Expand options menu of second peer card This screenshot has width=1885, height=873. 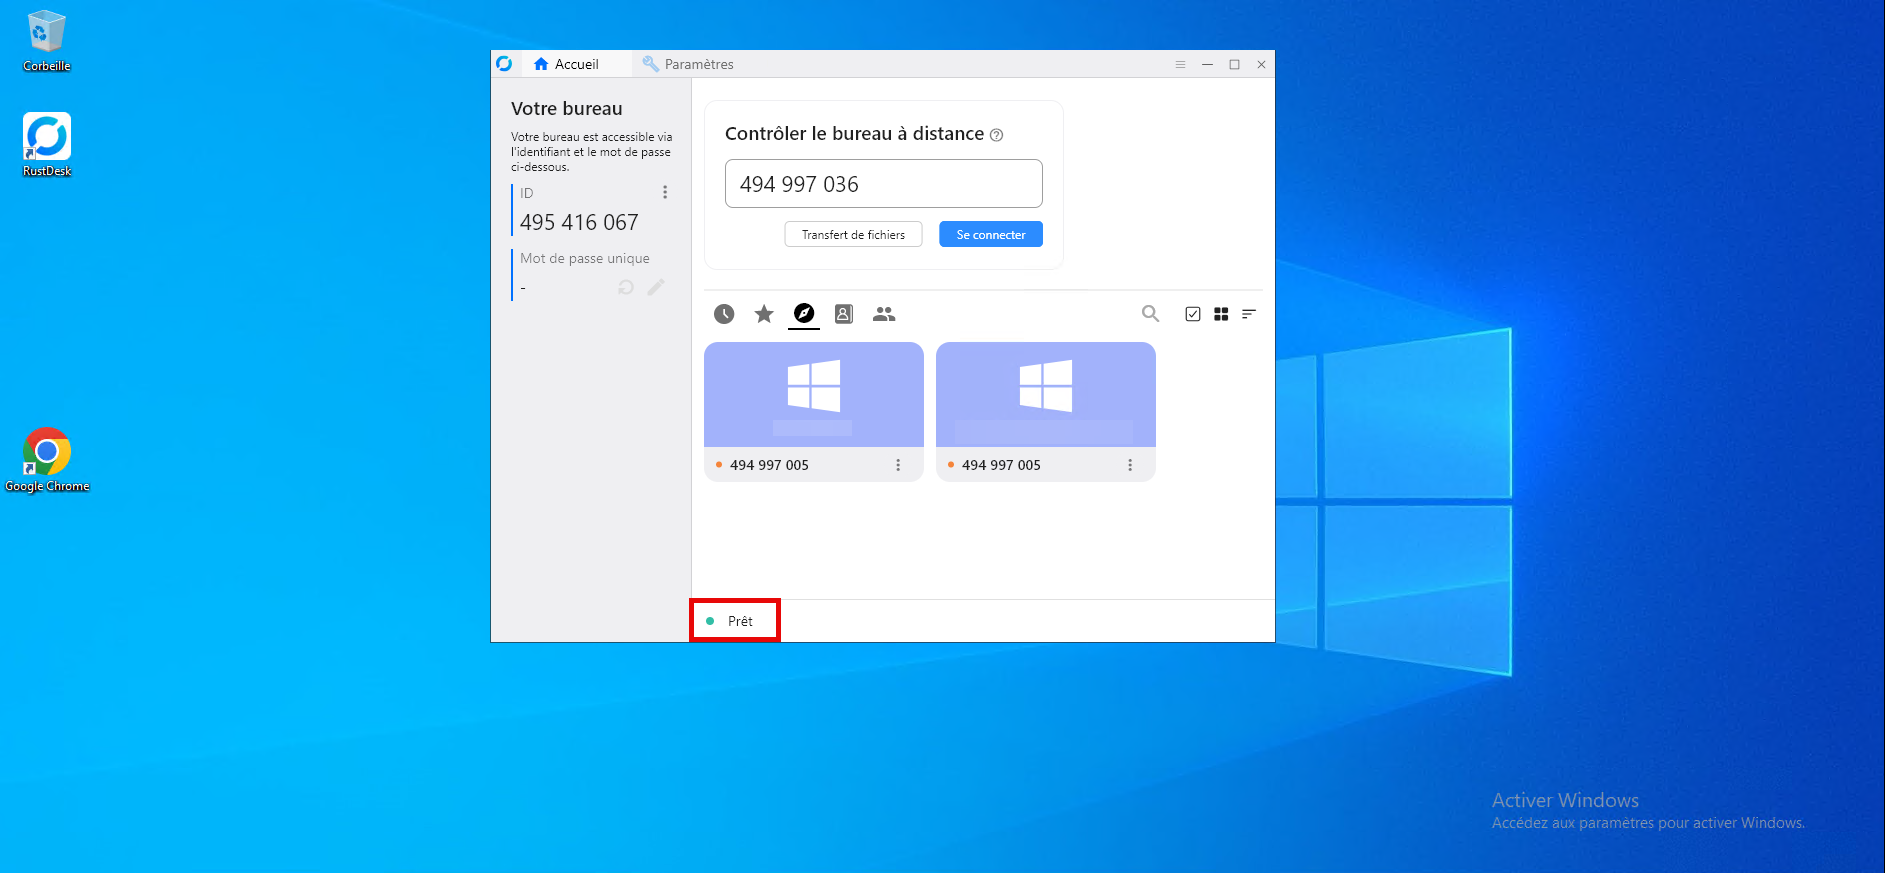1130,465
